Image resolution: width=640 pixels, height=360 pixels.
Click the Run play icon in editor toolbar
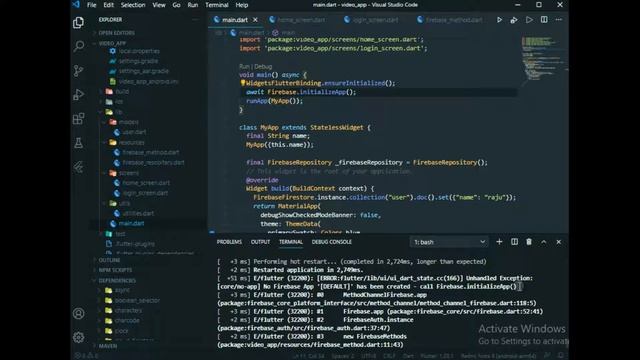tap(499, 20)
